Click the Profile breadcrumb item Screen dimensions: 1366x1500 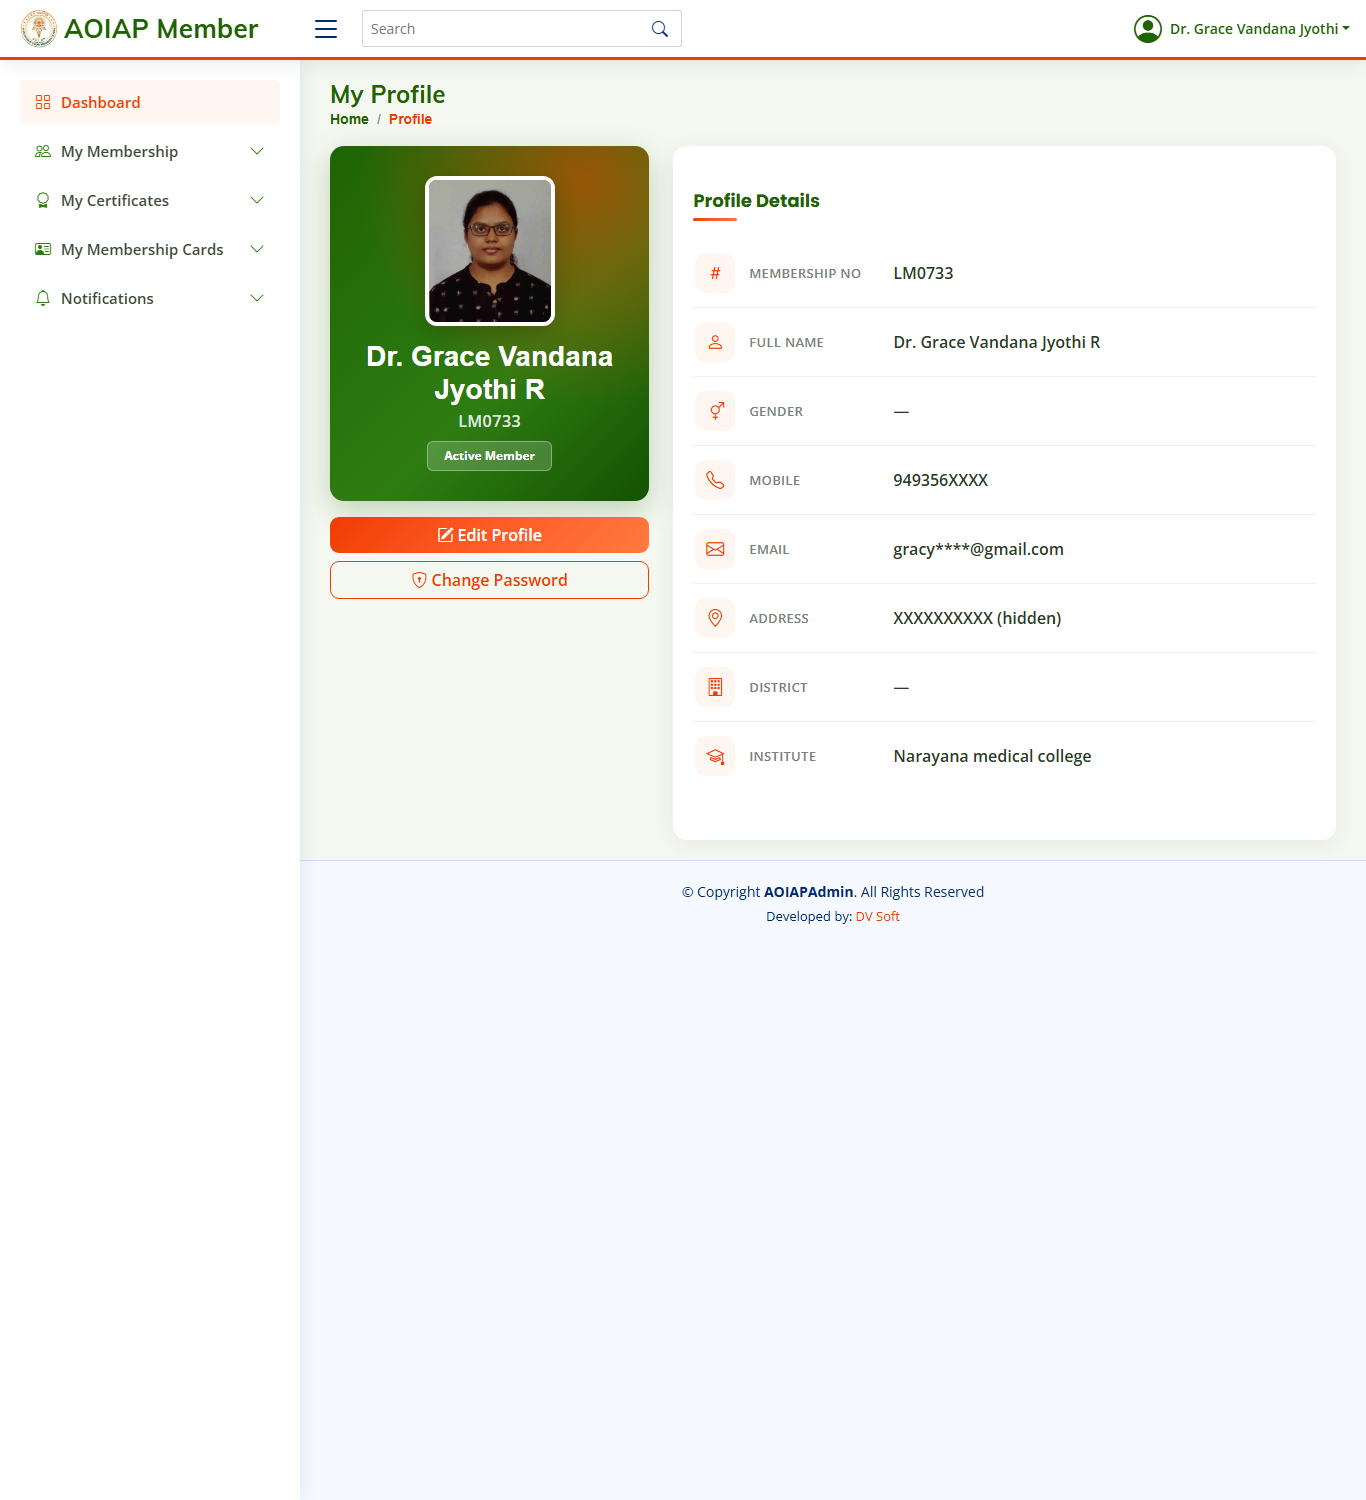[410, 119]
